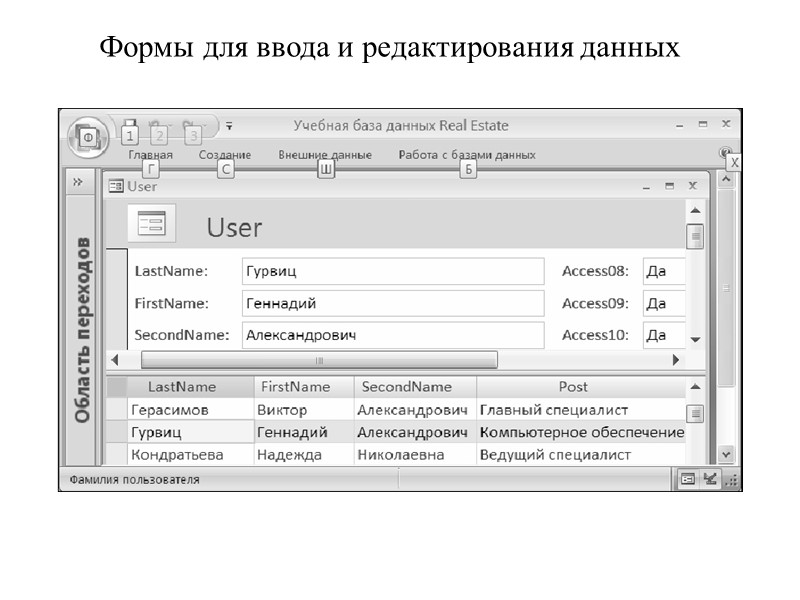Viewport: 800px width, 600px height.
Task: Click the horizontal scrollbar thumb
Action: pos(319,360)
